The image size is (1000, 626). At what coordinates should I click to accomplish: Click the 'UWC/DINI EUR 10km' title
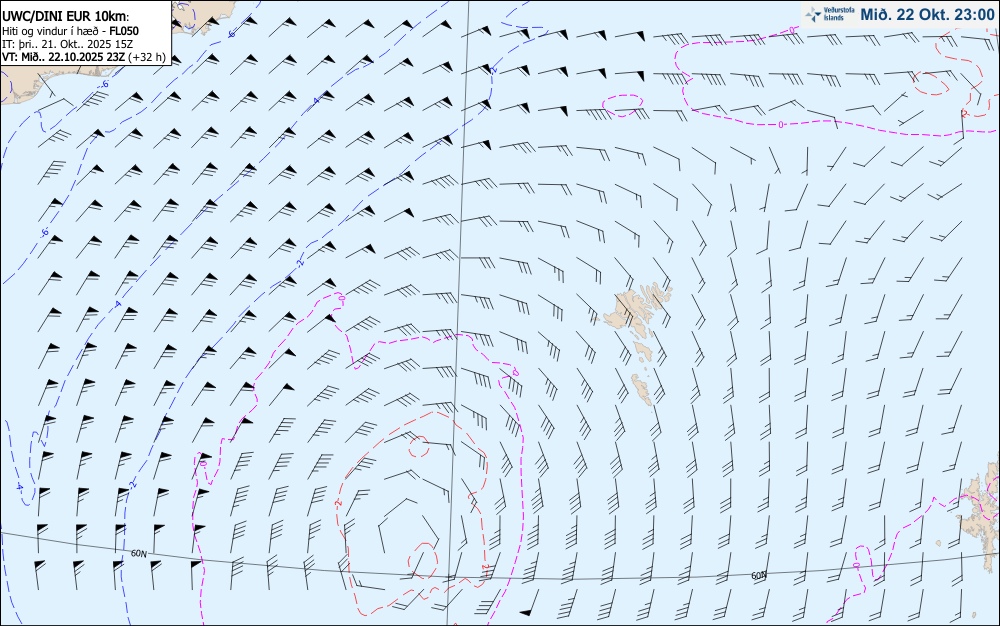click(x=66, y=17)
